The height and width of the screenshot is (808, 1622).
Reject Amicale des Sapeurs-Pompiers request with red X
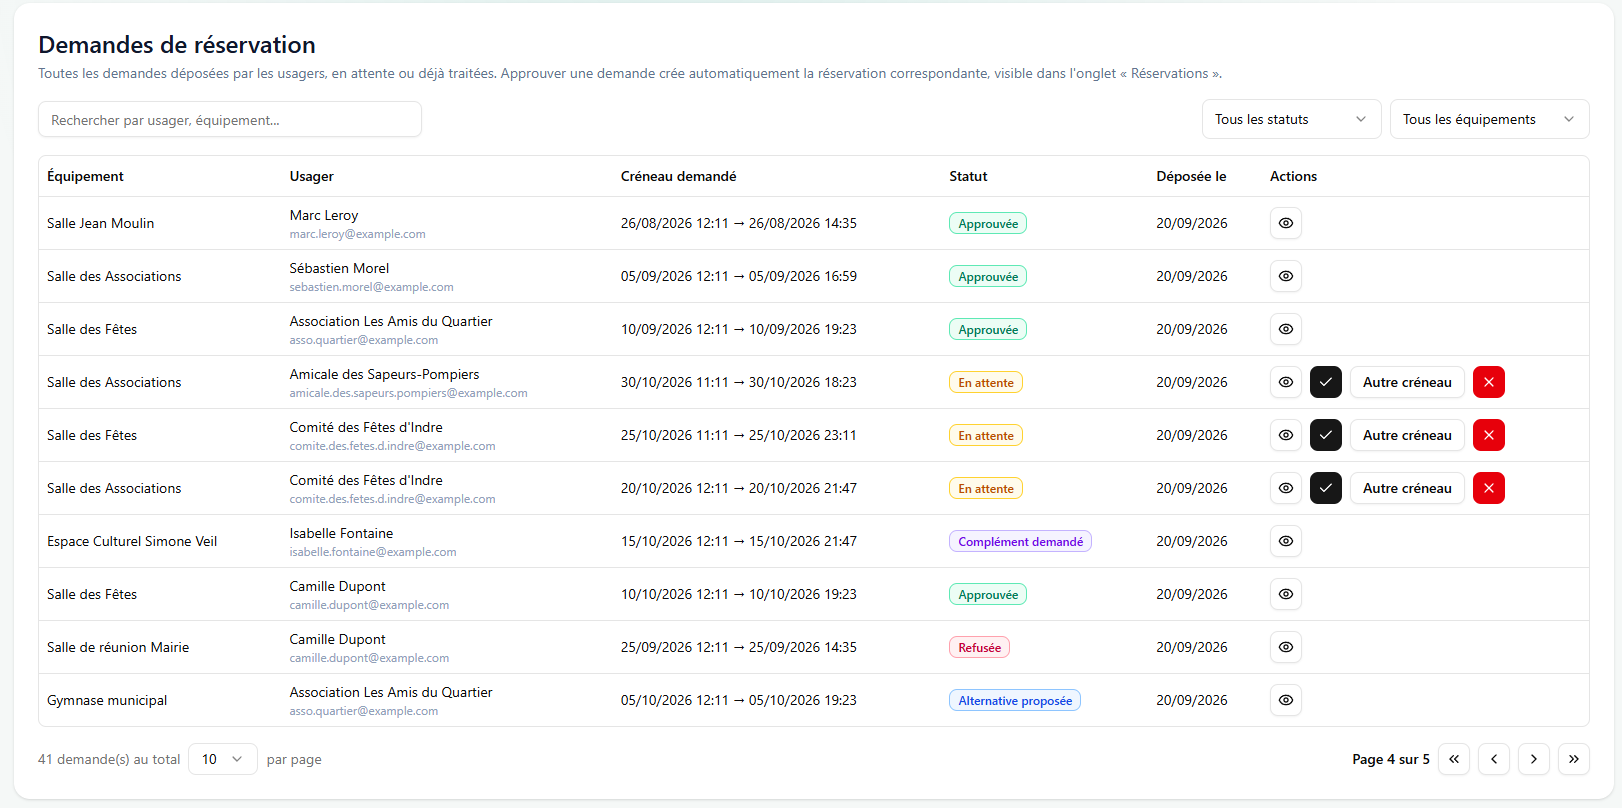[x=1489, y=382]
